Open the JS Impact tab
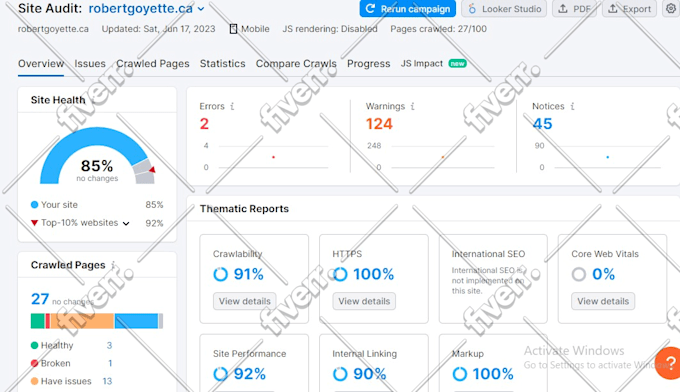Screen dimensions: 680x392 433,64
